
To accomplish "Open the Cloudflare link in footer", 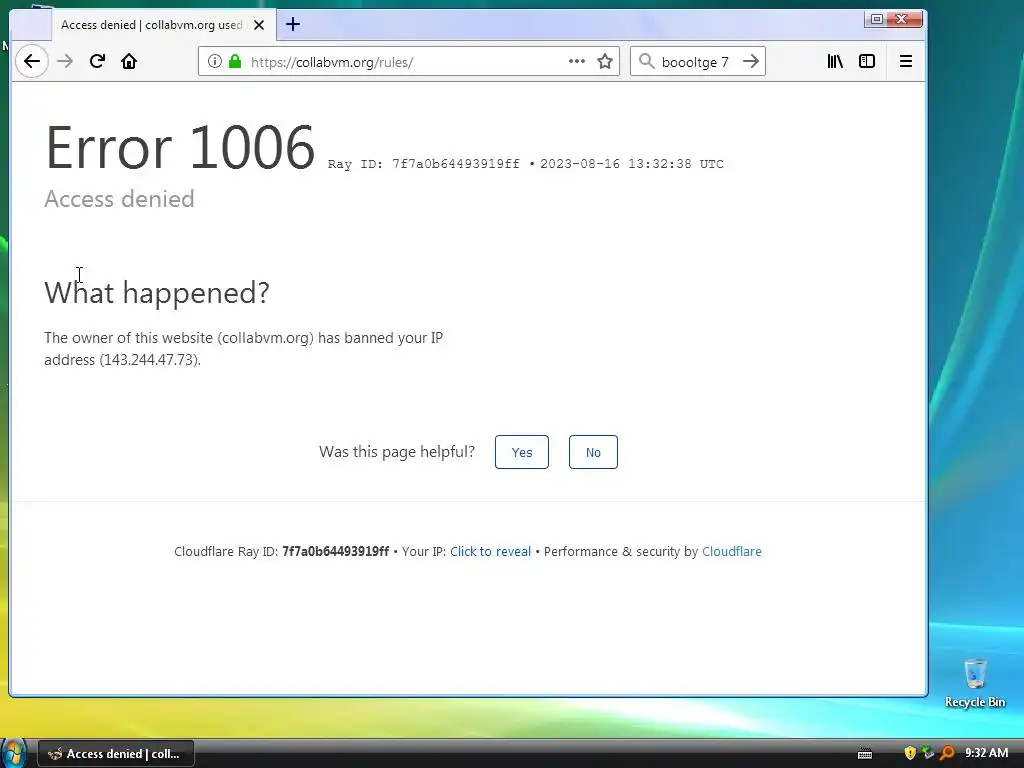I will pyautogui.click(x=731, y=552).
